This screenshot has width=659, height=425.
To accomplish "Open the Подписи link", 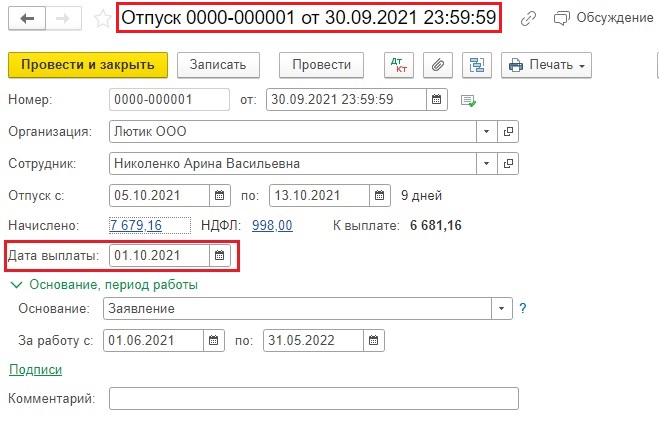I will pyautogui.click(x=36, y=370).
